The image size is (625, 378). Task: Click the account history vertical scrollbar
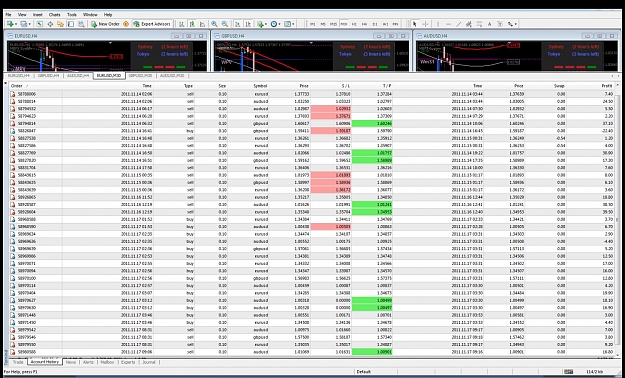pyautogui.click(x=618, y=219)
